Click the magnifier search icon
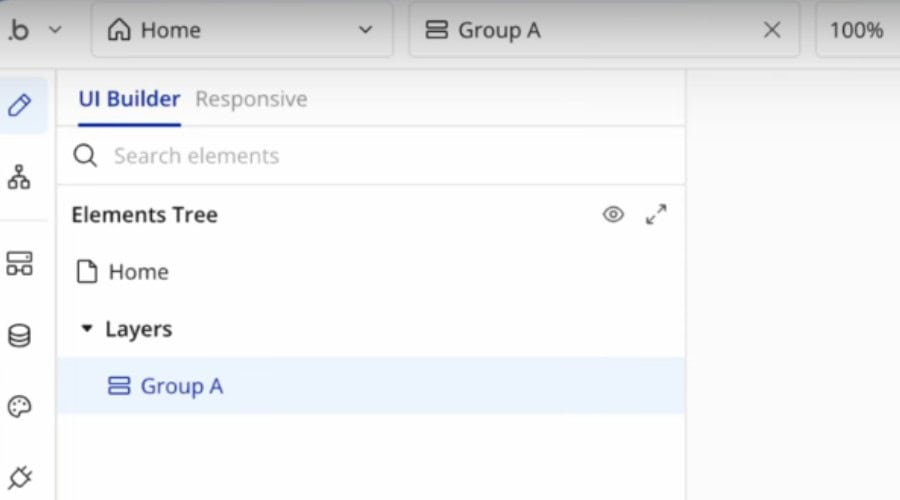Viewport: 900px width, 500px height. (x=85, y=156)
